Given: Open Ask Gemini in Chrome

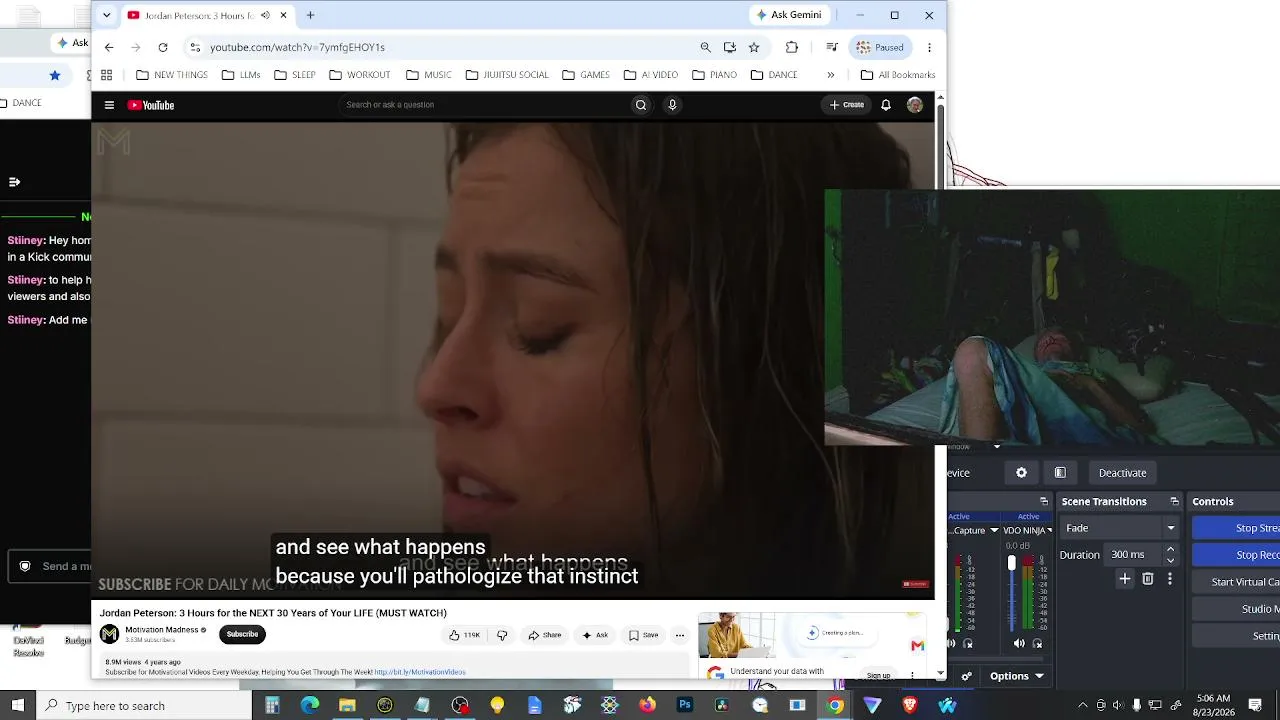Looking at the screenshot, I should [x=790, y=15].
